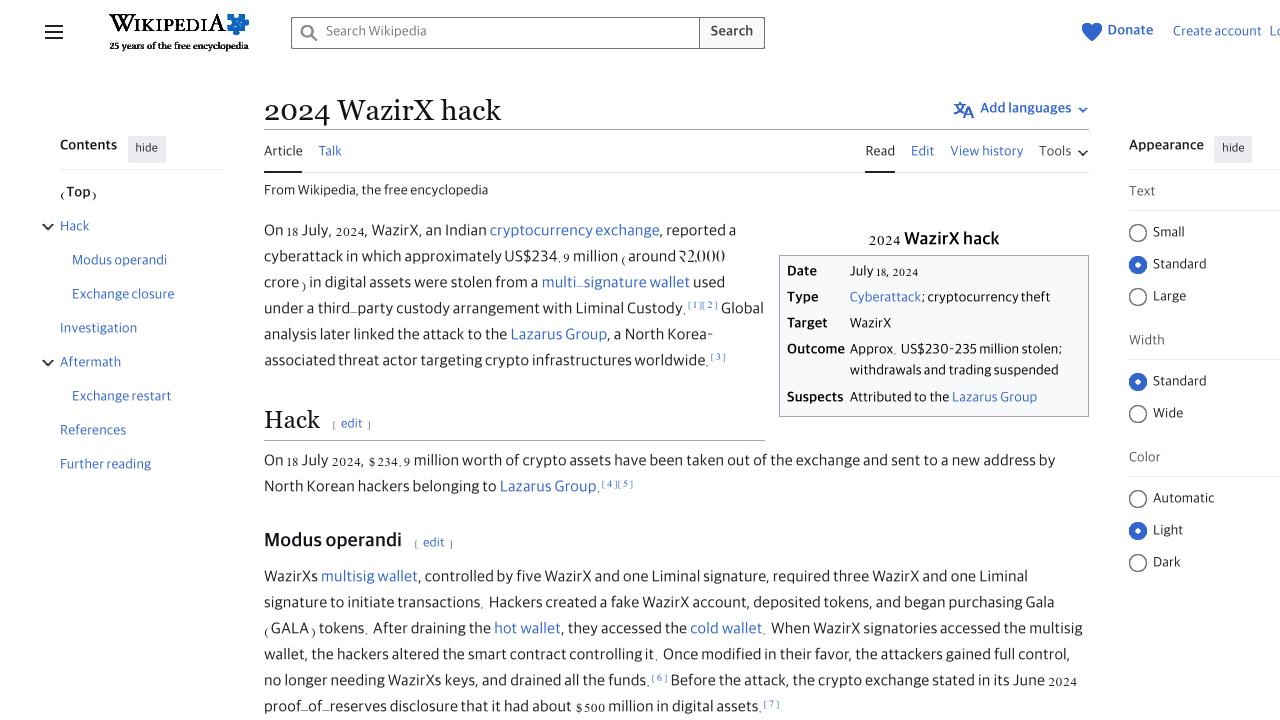Switch to the Read tab
1280x720 pixels.
(x=880, y=151)
